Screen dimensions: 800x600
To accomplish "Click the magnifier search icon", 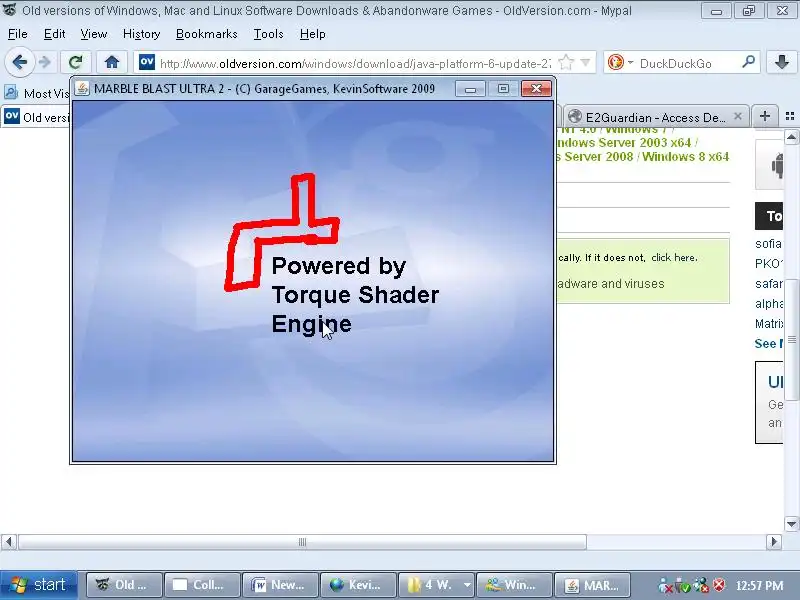I will (x=748, y=62).
